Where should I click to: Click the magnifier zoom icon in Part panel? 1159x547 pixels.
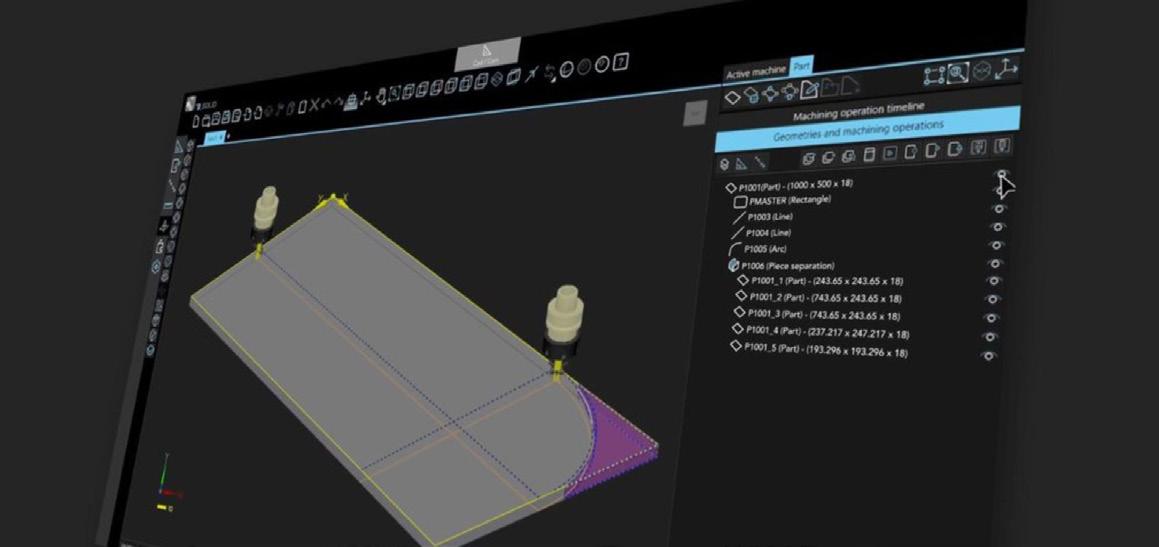pyautogui.click(x=958, y=72)
